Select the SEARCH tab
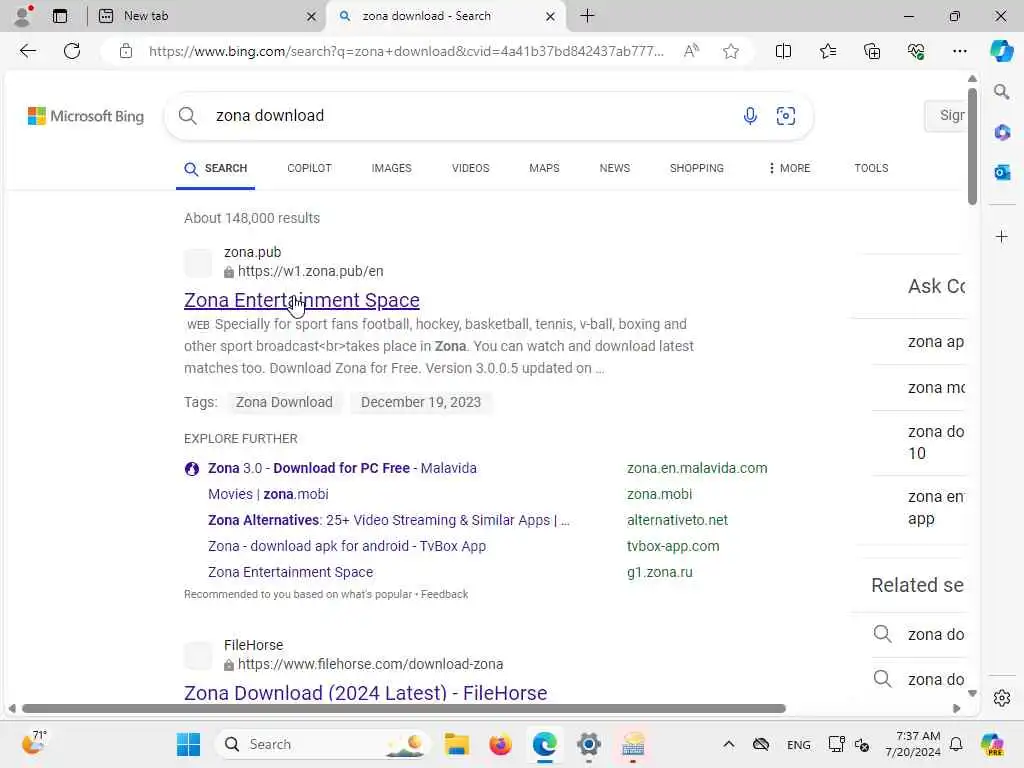 [216, 168]
